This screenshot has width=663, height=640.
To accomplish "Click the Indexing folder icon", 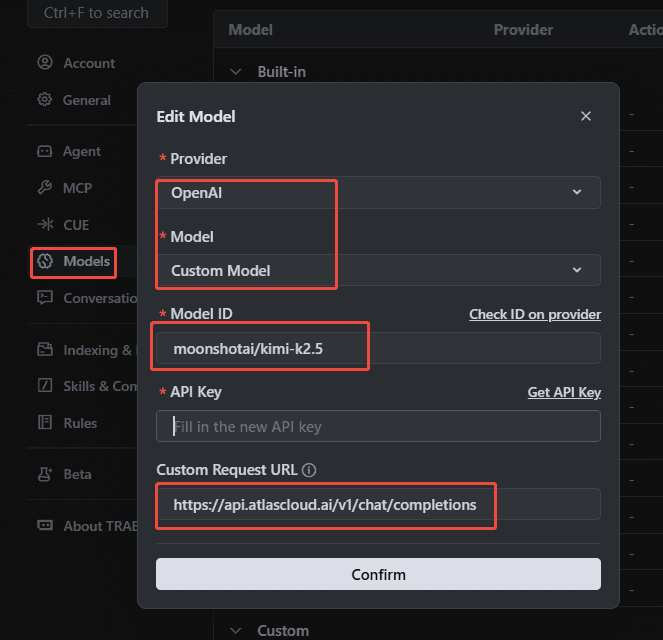I will tap(45, 349).
